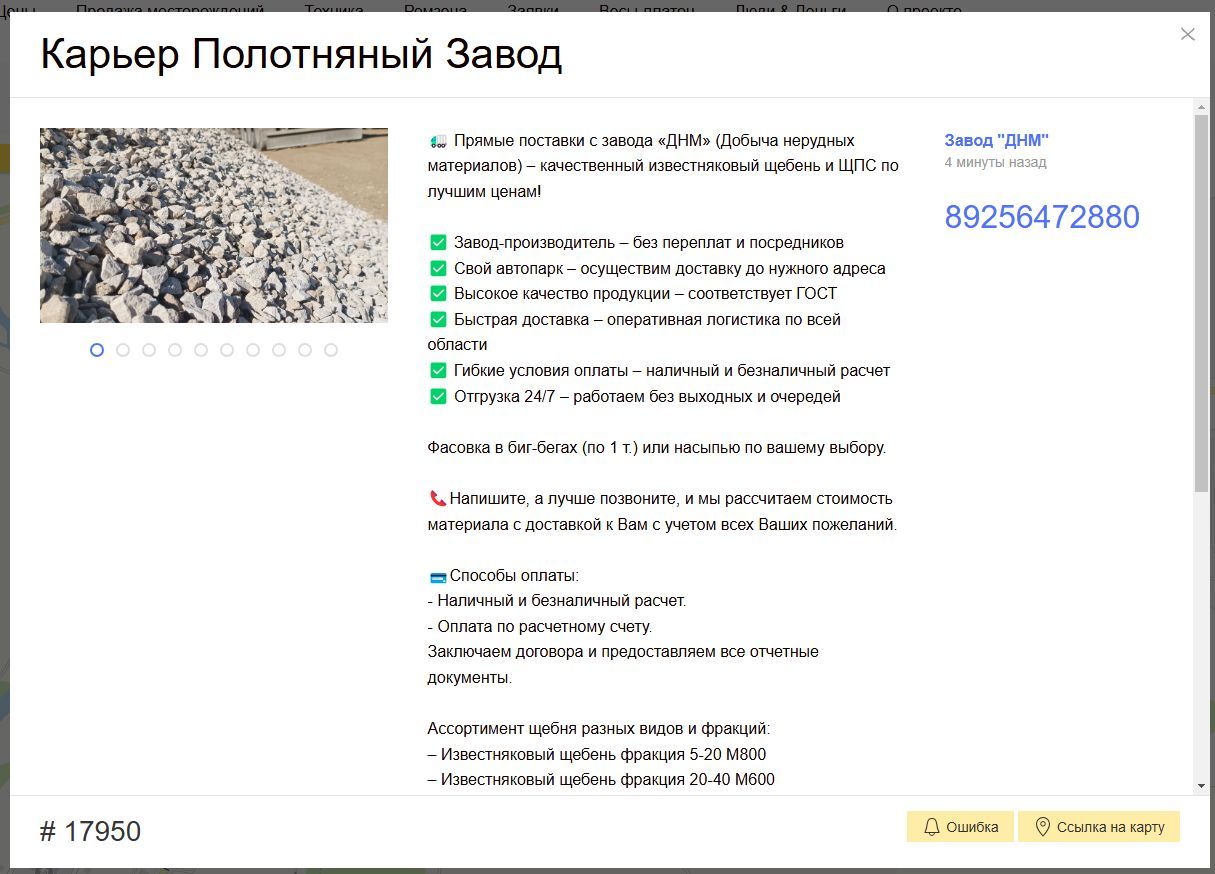The width and height of the screenshot is (1215, 874).
Task: Click the bell icon beside Ошибка
Action: (x=932, y=827)
